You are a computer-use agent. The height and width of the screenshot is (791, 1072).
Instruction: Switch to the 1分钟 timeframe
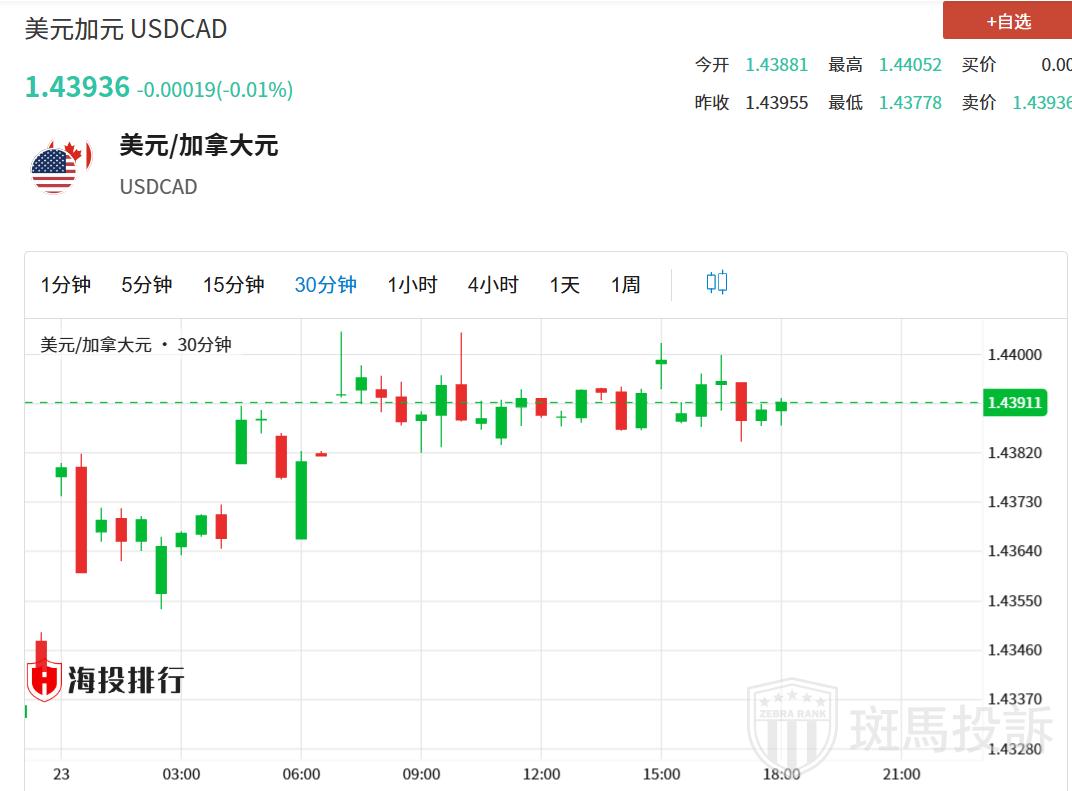point(66,285)
